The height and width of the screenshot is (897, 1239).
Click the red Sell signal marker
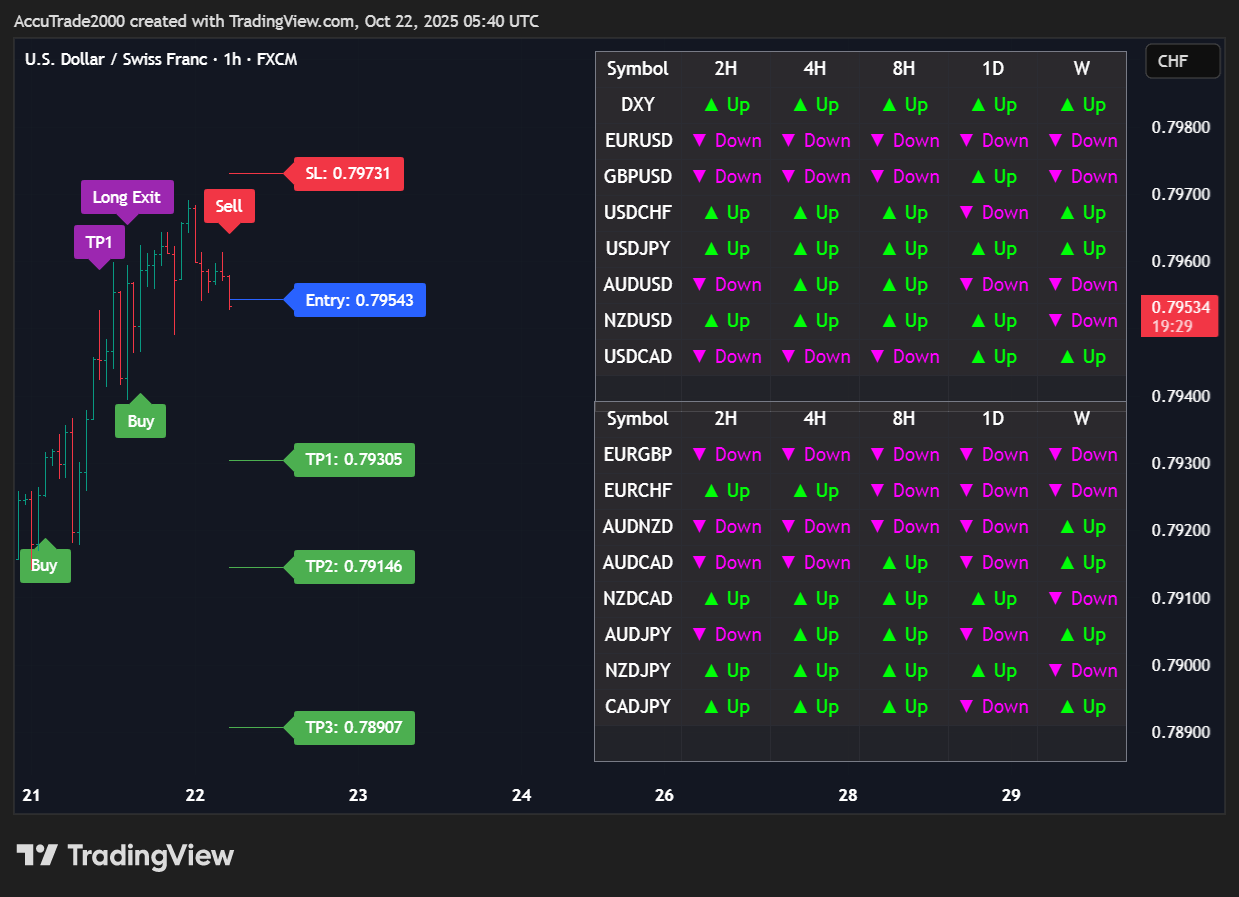[x=229, y=206]
